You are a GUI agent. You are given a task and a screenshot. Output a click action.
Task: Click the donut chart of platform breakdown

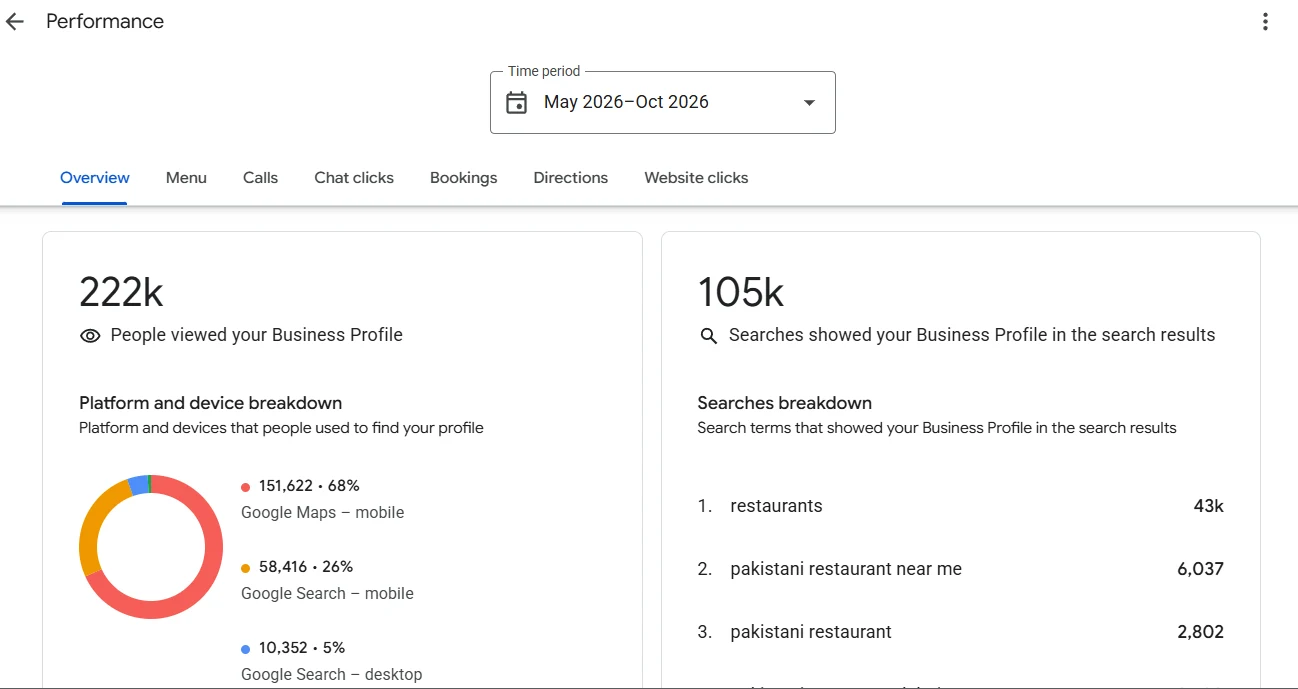[151, 547]
